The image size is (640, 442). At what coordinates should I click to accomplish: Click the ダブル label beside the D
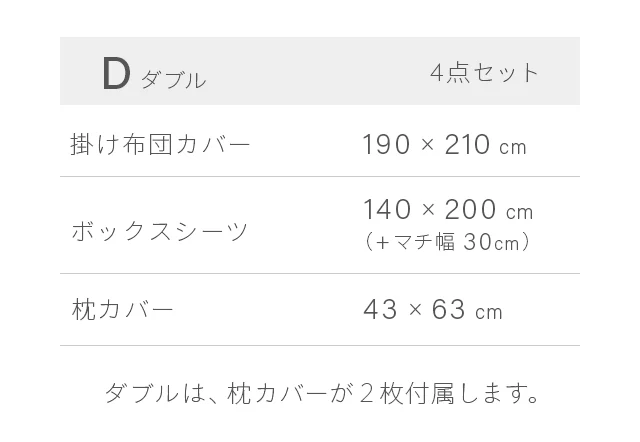(173, 81)
